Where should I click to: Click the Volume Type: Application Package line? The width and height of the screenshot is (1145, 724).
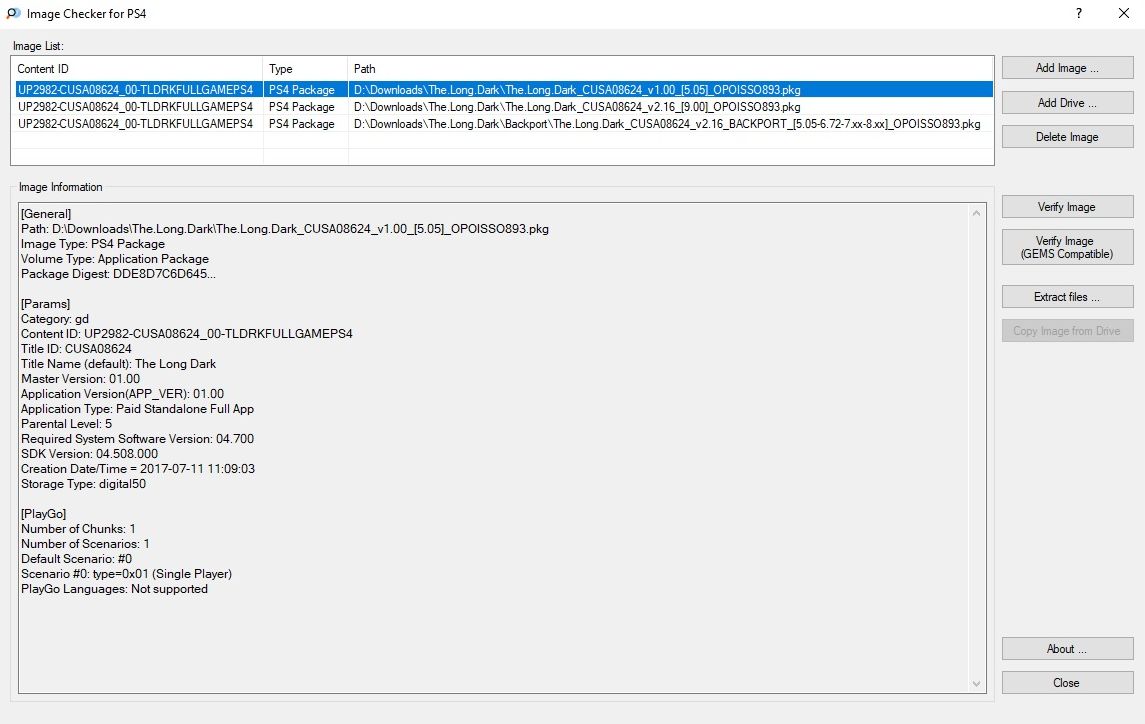pos(115,259)
